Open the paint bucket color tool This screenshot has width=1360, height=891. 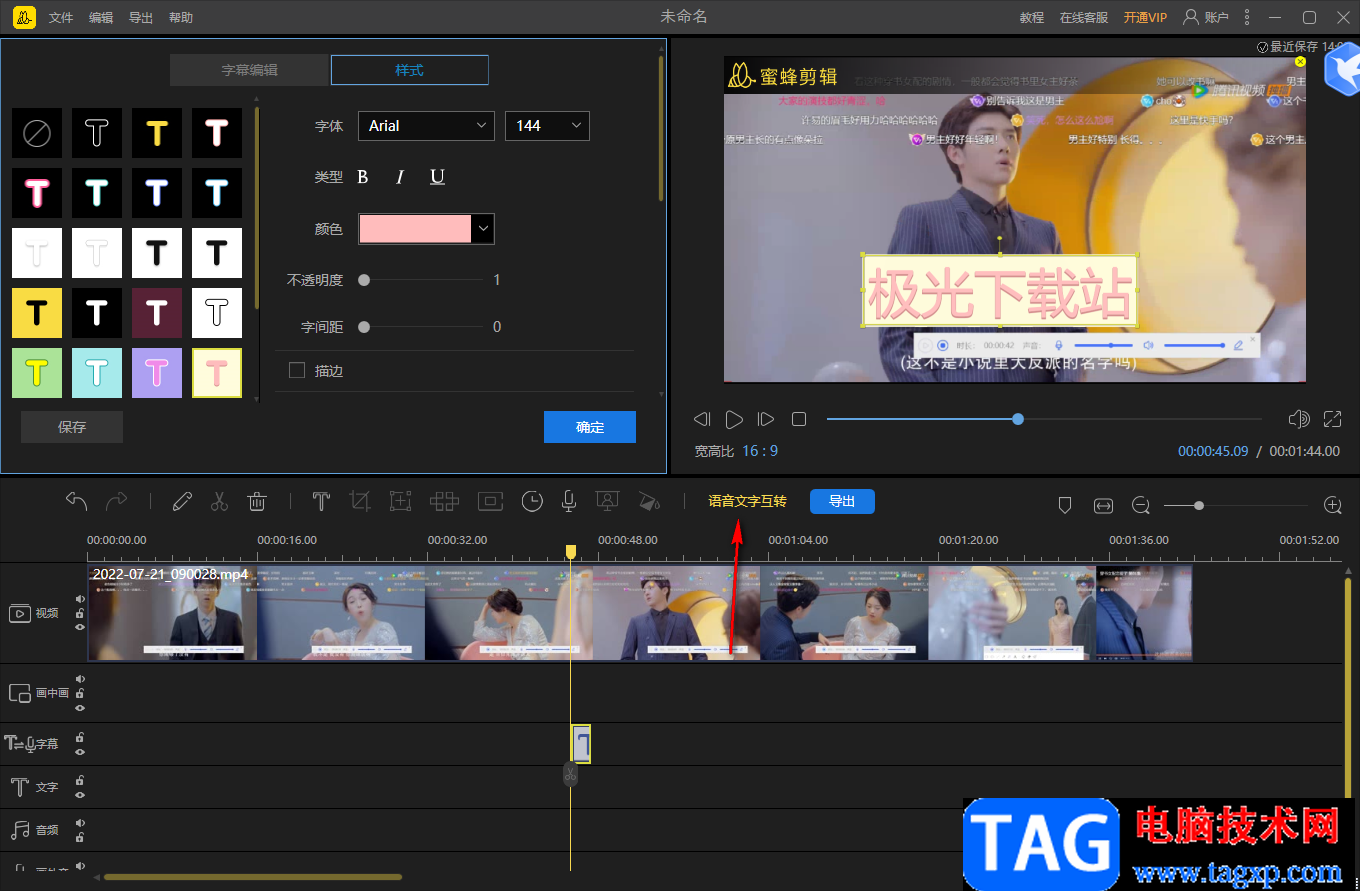(650, 501)
